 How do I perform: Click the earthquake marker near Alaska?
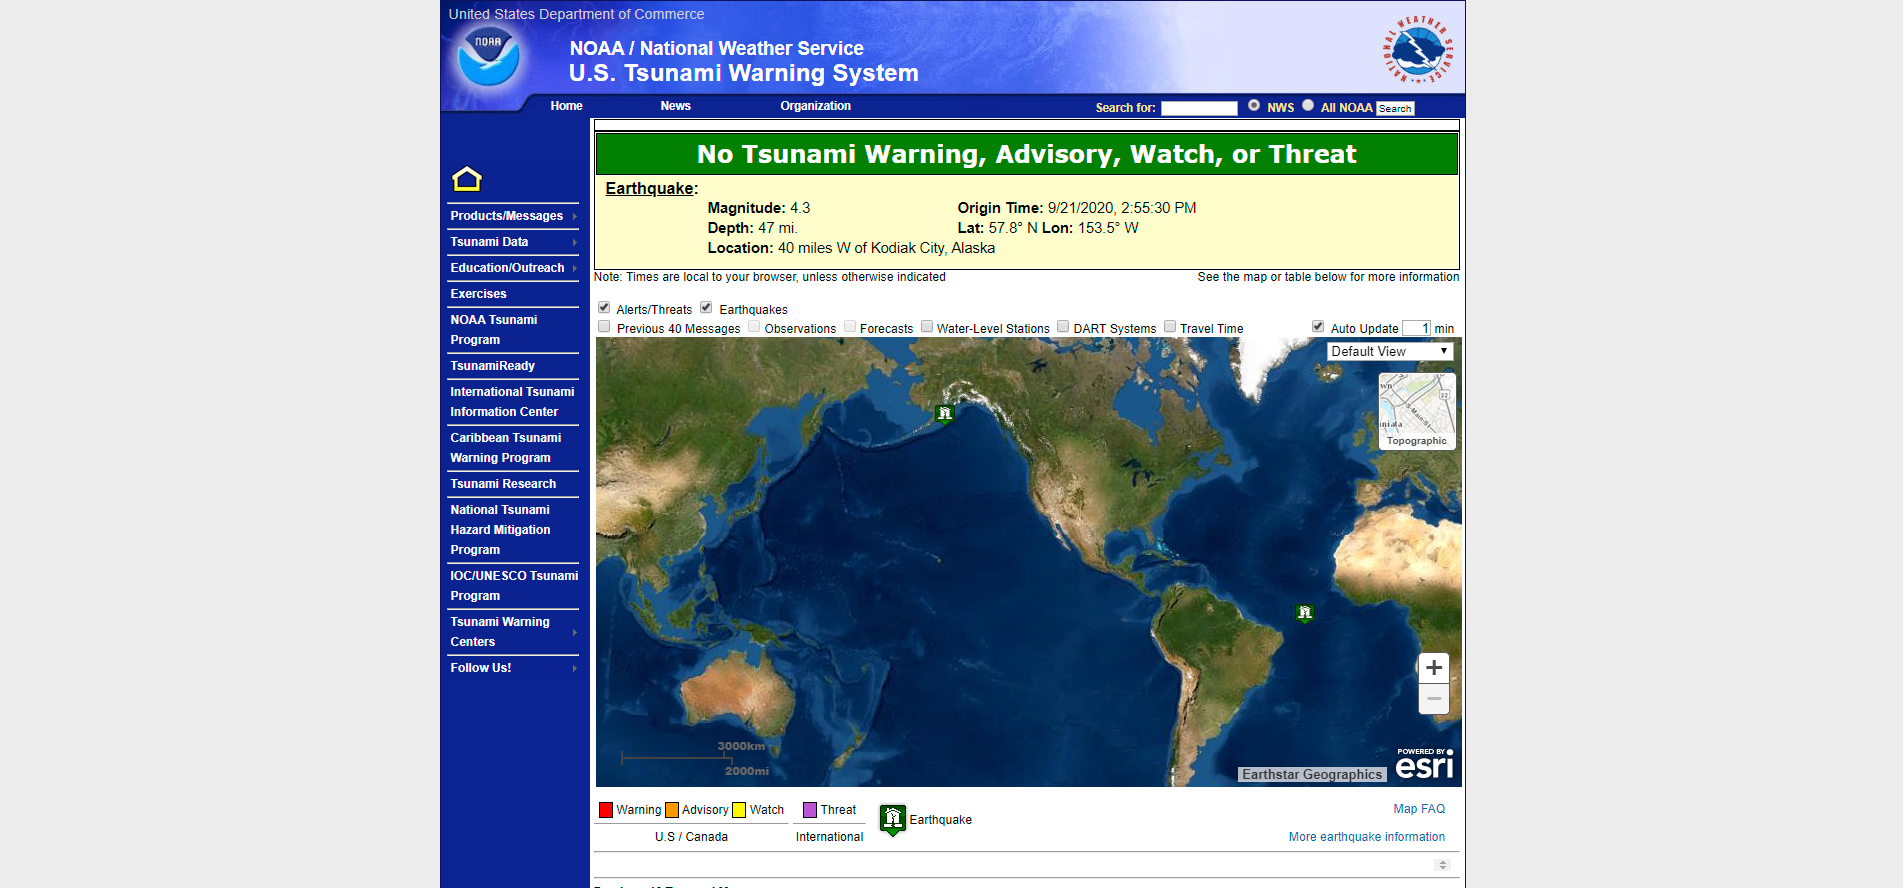tap(944, 413)
